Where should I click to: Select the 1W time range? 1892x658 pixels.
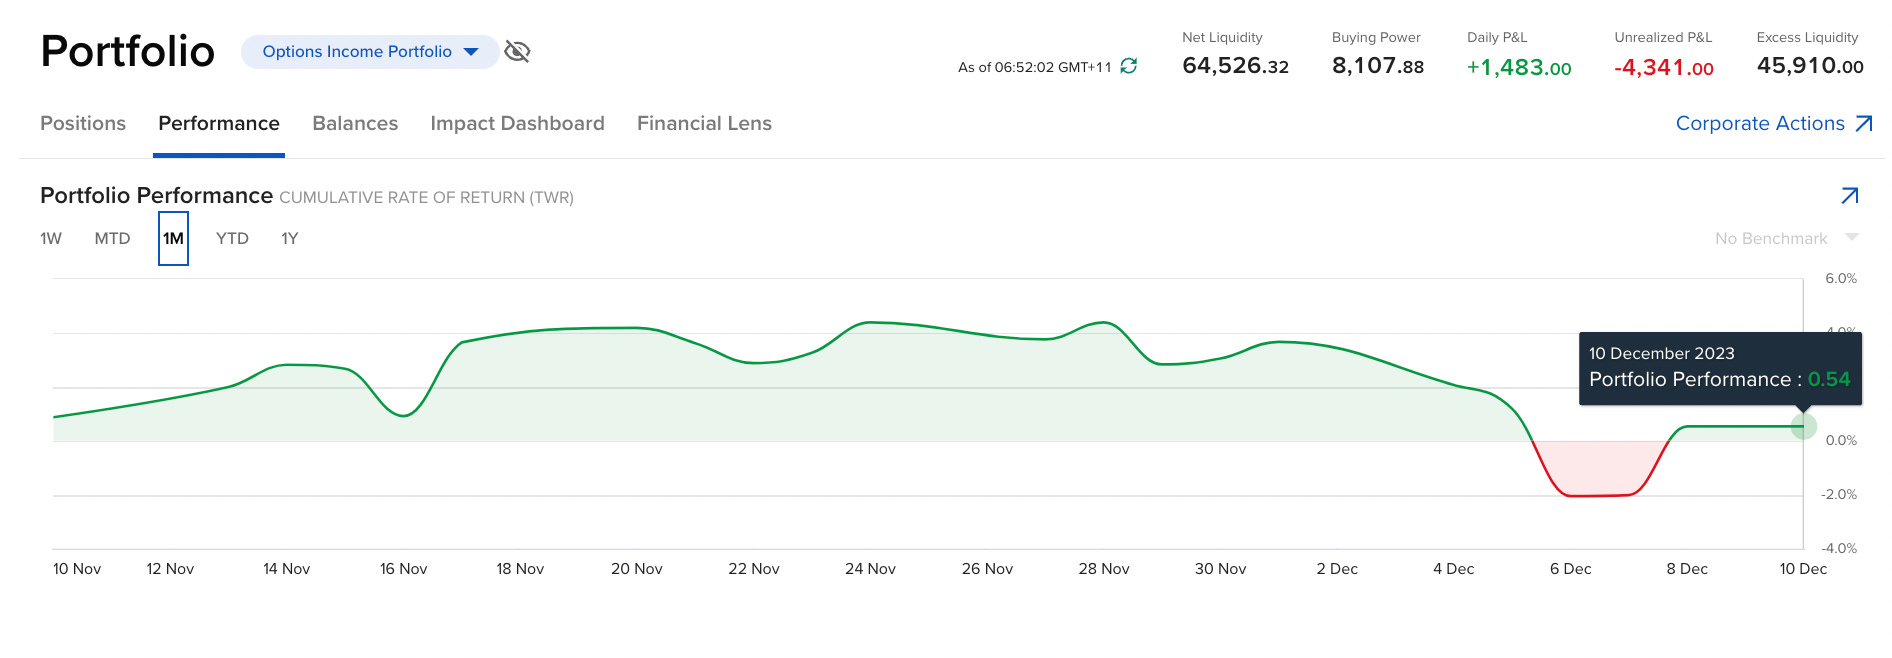51,238
